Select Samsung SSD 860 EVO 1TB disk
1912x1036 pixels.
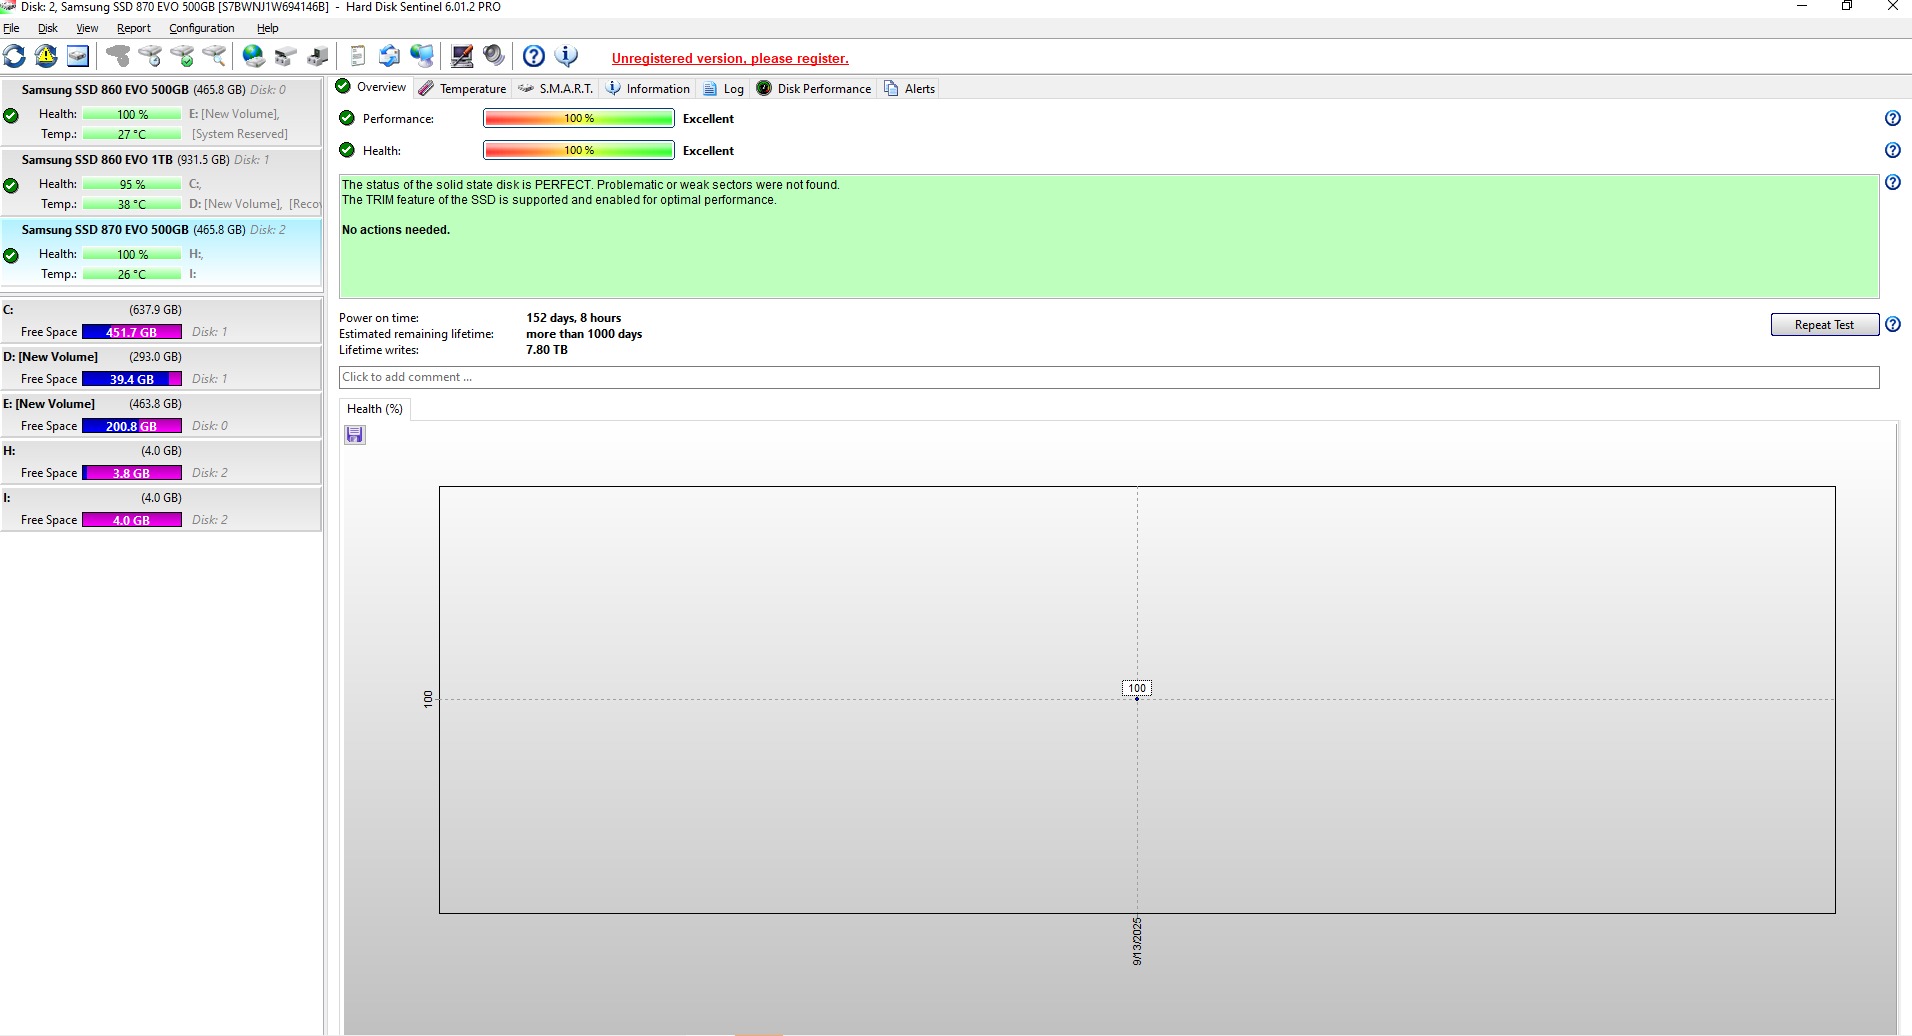coord(161,182)
